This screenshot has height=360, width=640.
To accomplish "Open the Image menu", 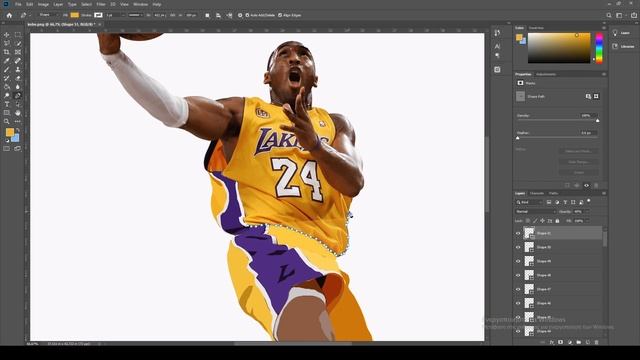I will pos(43,4).
